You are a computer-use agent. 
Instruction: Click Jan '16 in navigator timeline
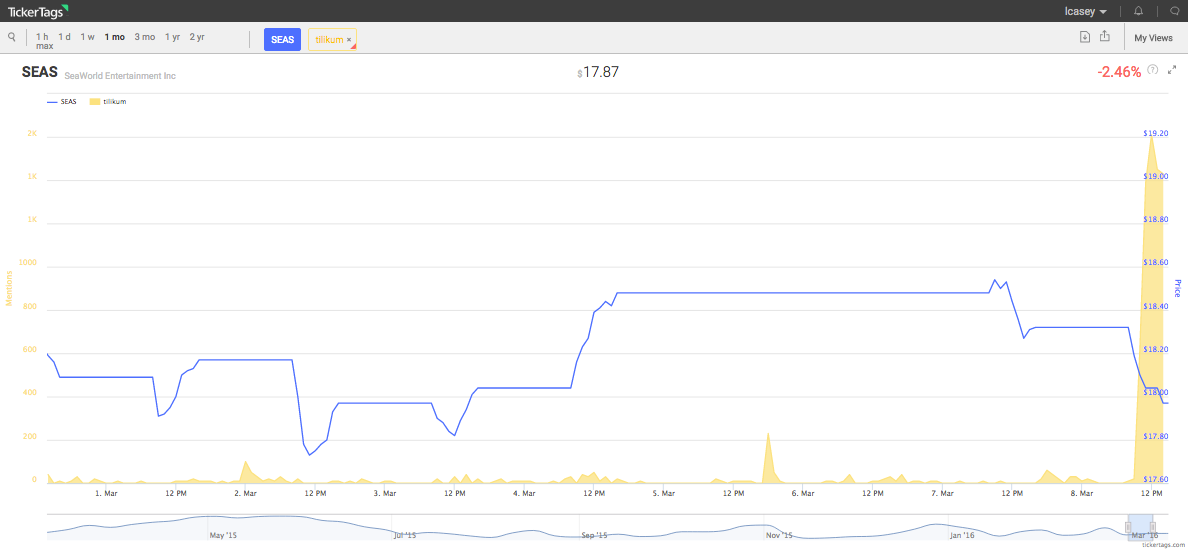click(961, 536)
